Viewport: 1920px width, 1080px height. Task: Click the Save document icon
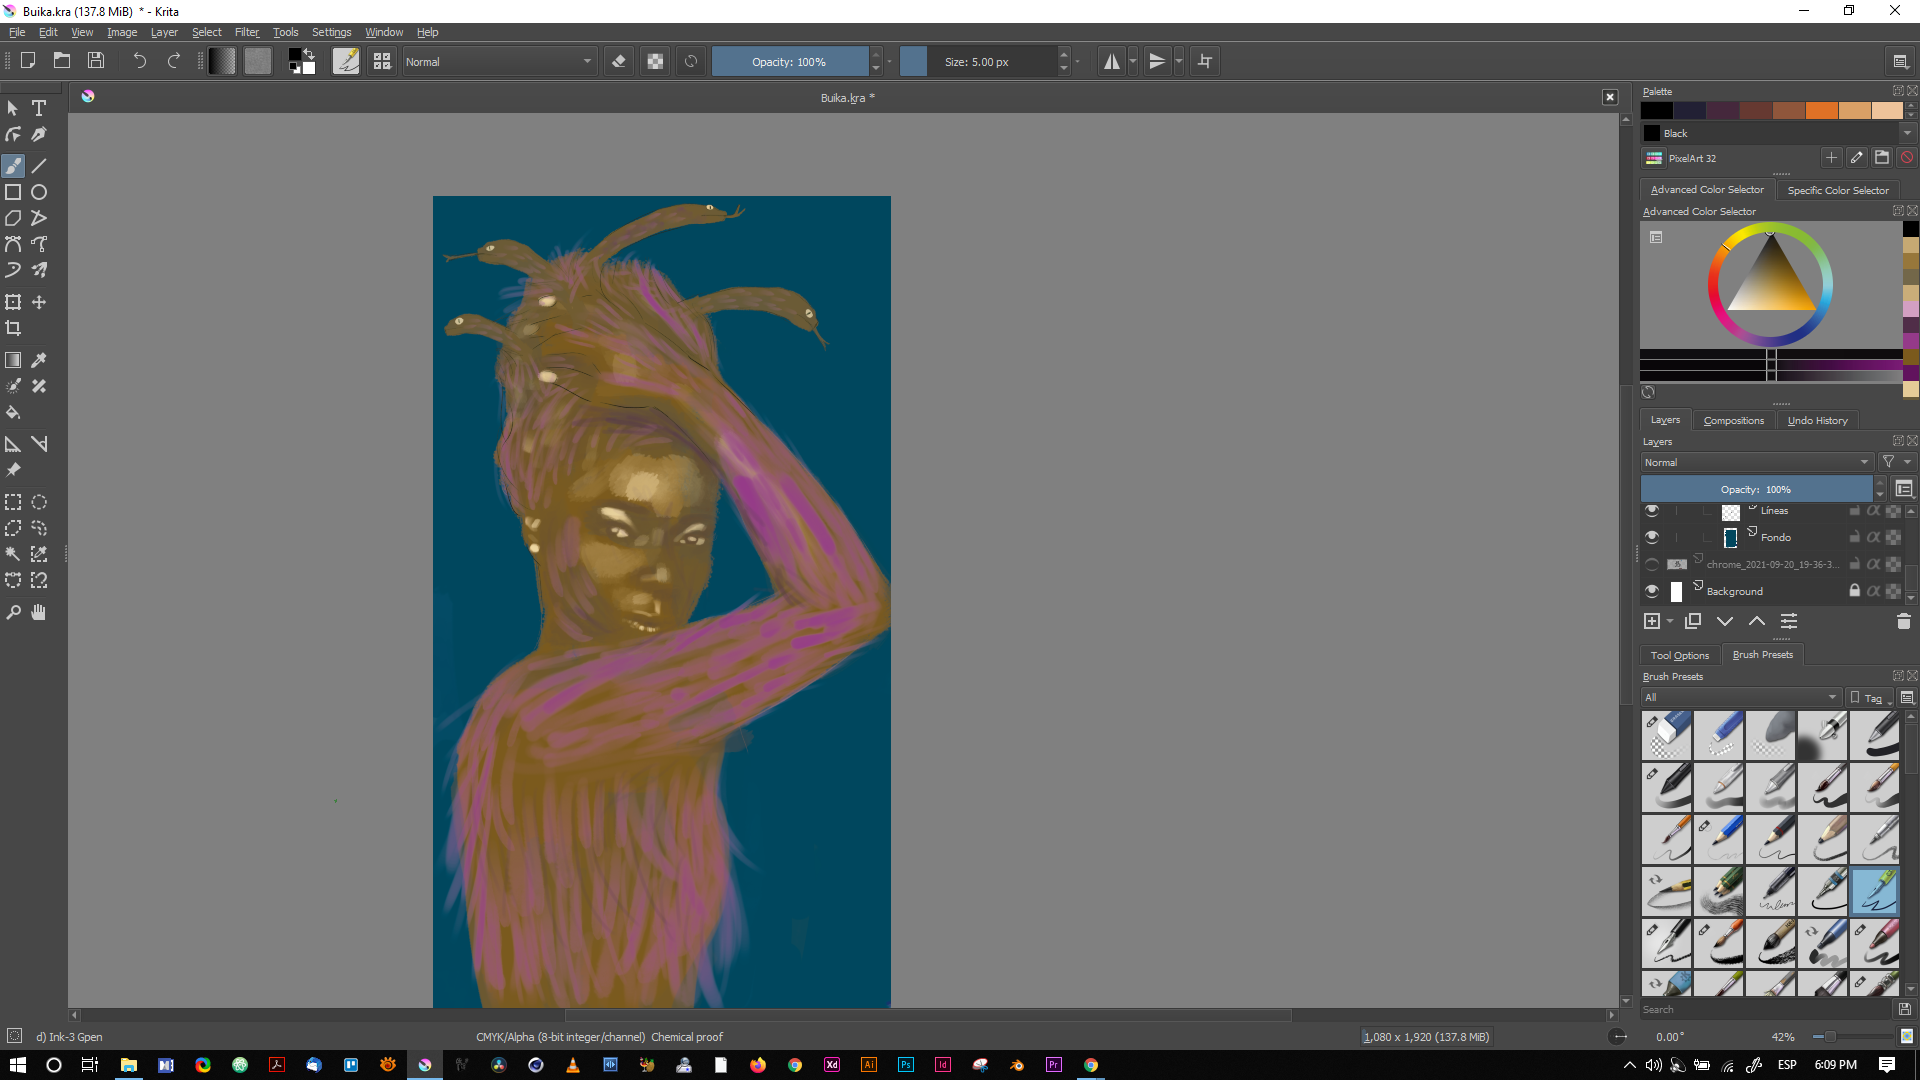pos(96,61)
